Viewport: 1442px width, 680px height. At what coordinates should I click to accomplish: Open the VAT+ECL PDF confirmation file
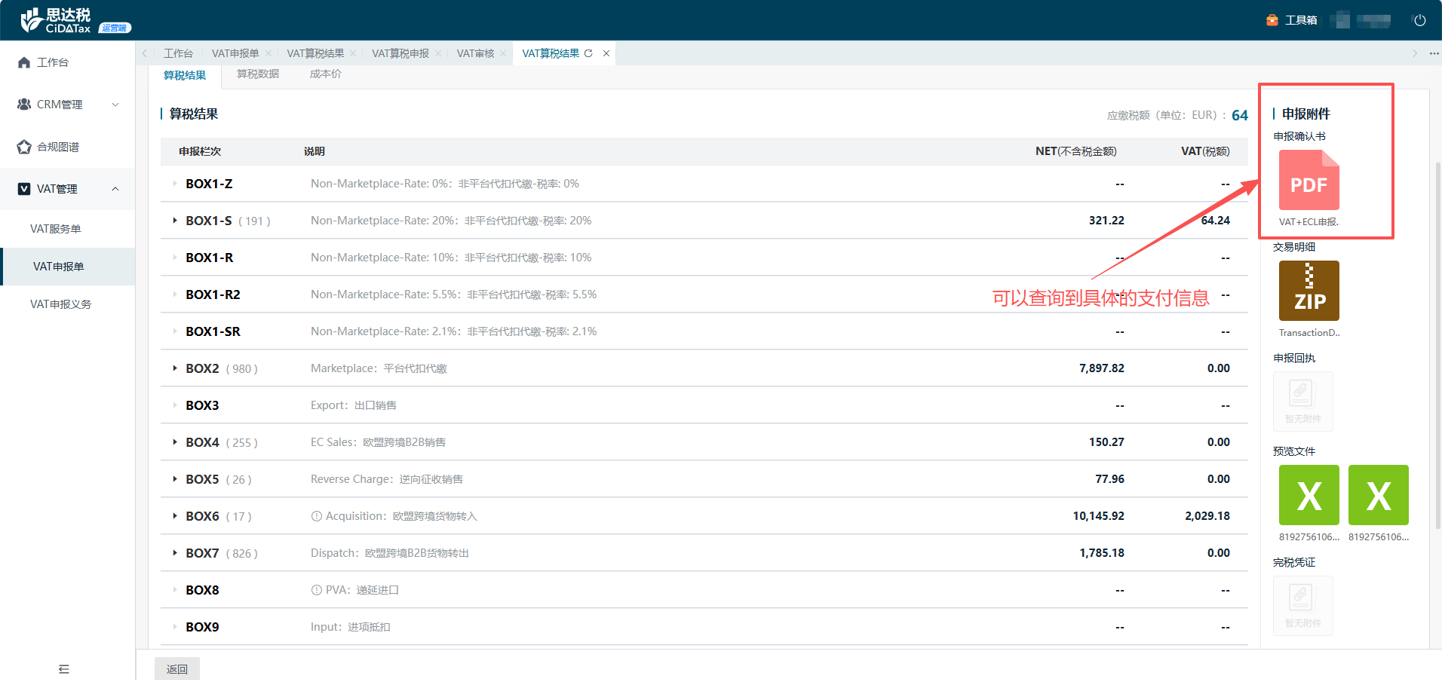pyautogui.click(x=1308, y=181)
